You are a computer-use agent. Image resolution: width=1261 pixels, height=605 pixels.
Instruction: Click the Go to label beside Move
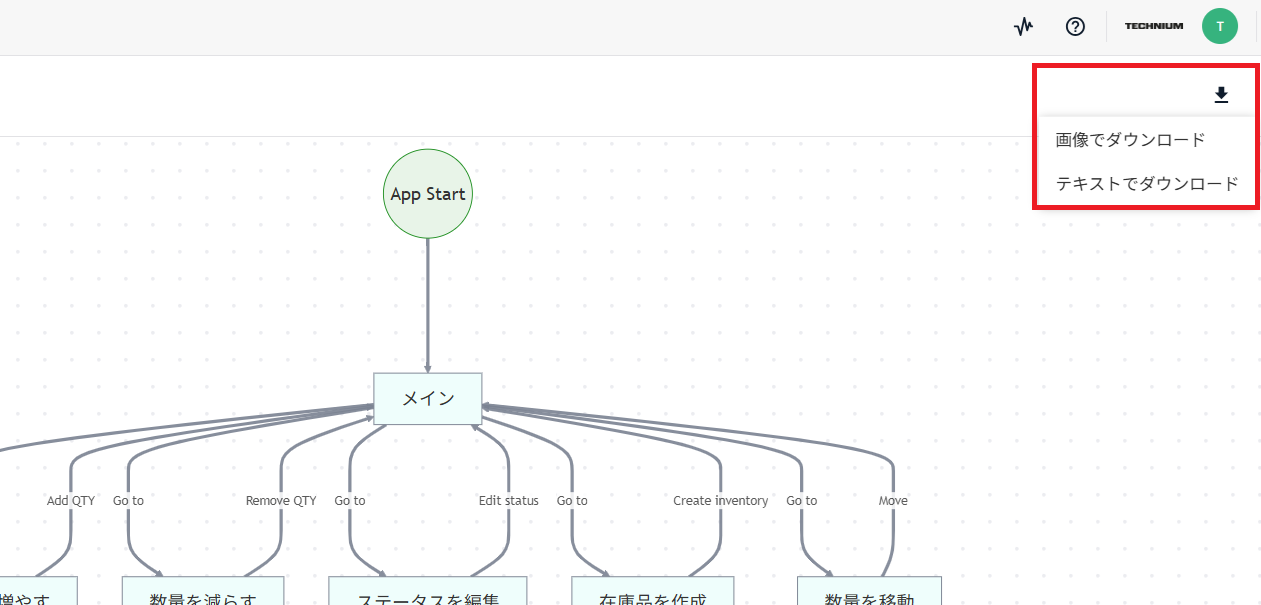[802, 501]
